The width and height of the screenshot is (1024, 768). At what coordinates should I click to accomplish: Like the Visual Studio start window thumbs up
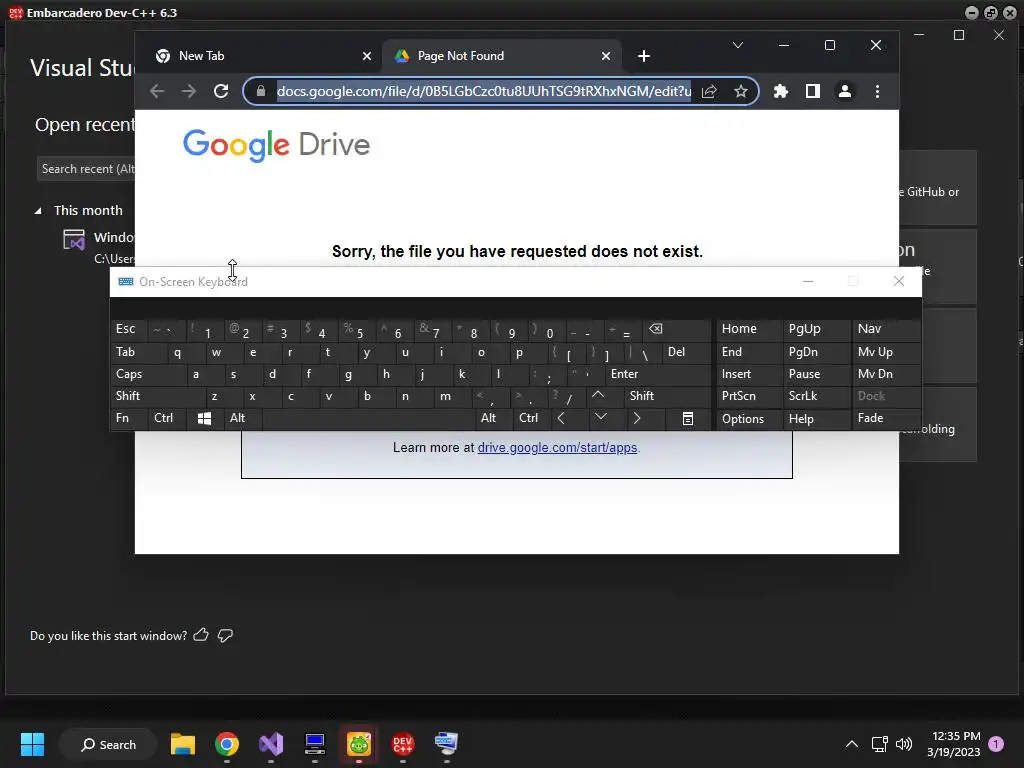coord(201,635)
